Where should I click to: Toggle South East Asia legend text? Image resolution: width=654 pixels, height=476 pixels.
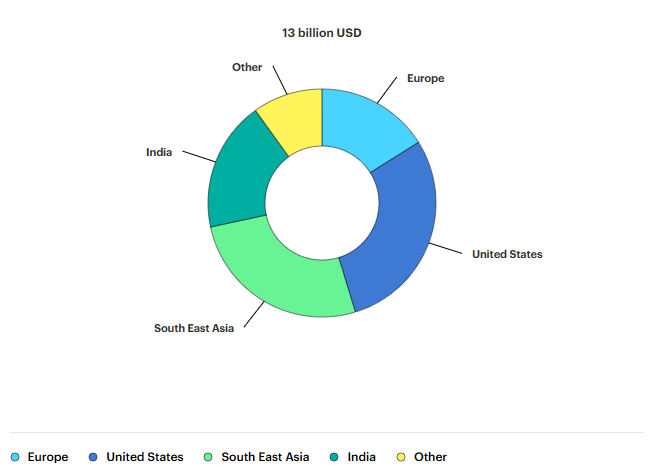[265, 457]
